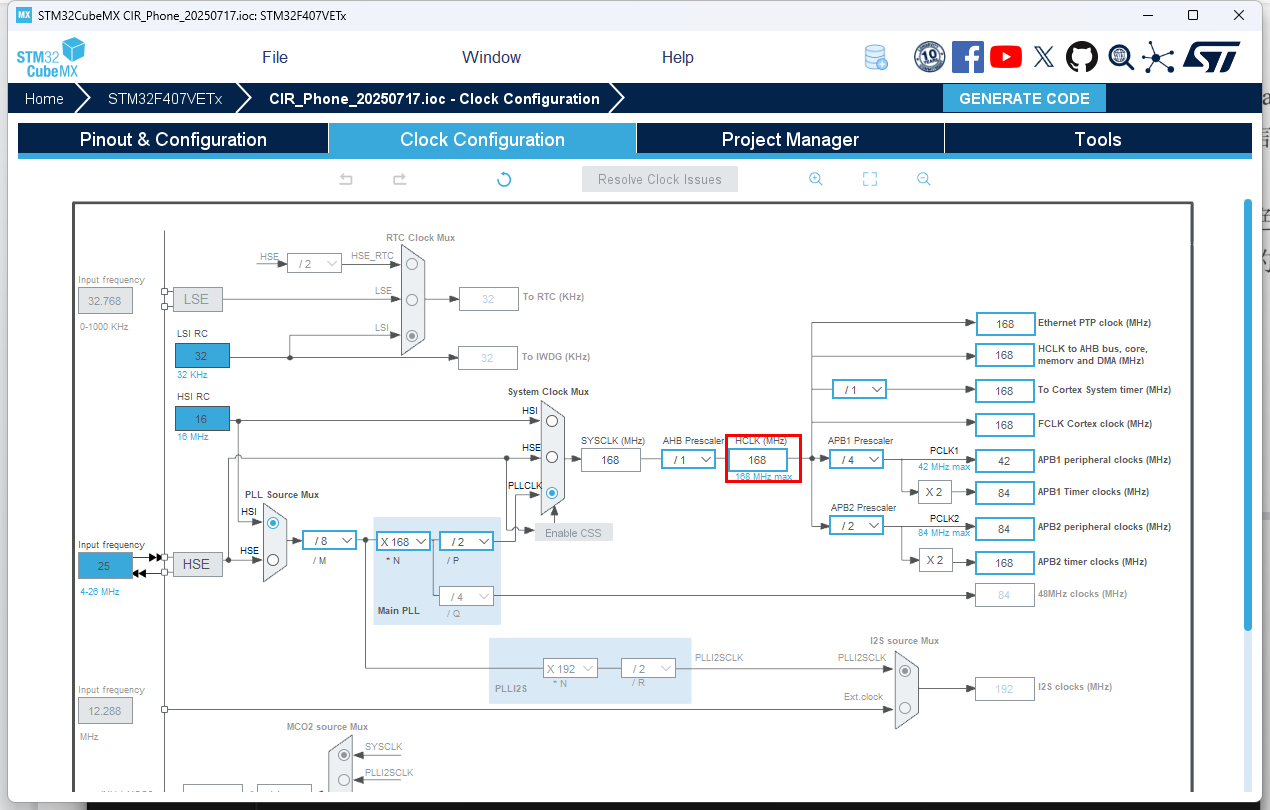Click the 12.288 input frequency field
1270x810 pixels.
(105, 711)
